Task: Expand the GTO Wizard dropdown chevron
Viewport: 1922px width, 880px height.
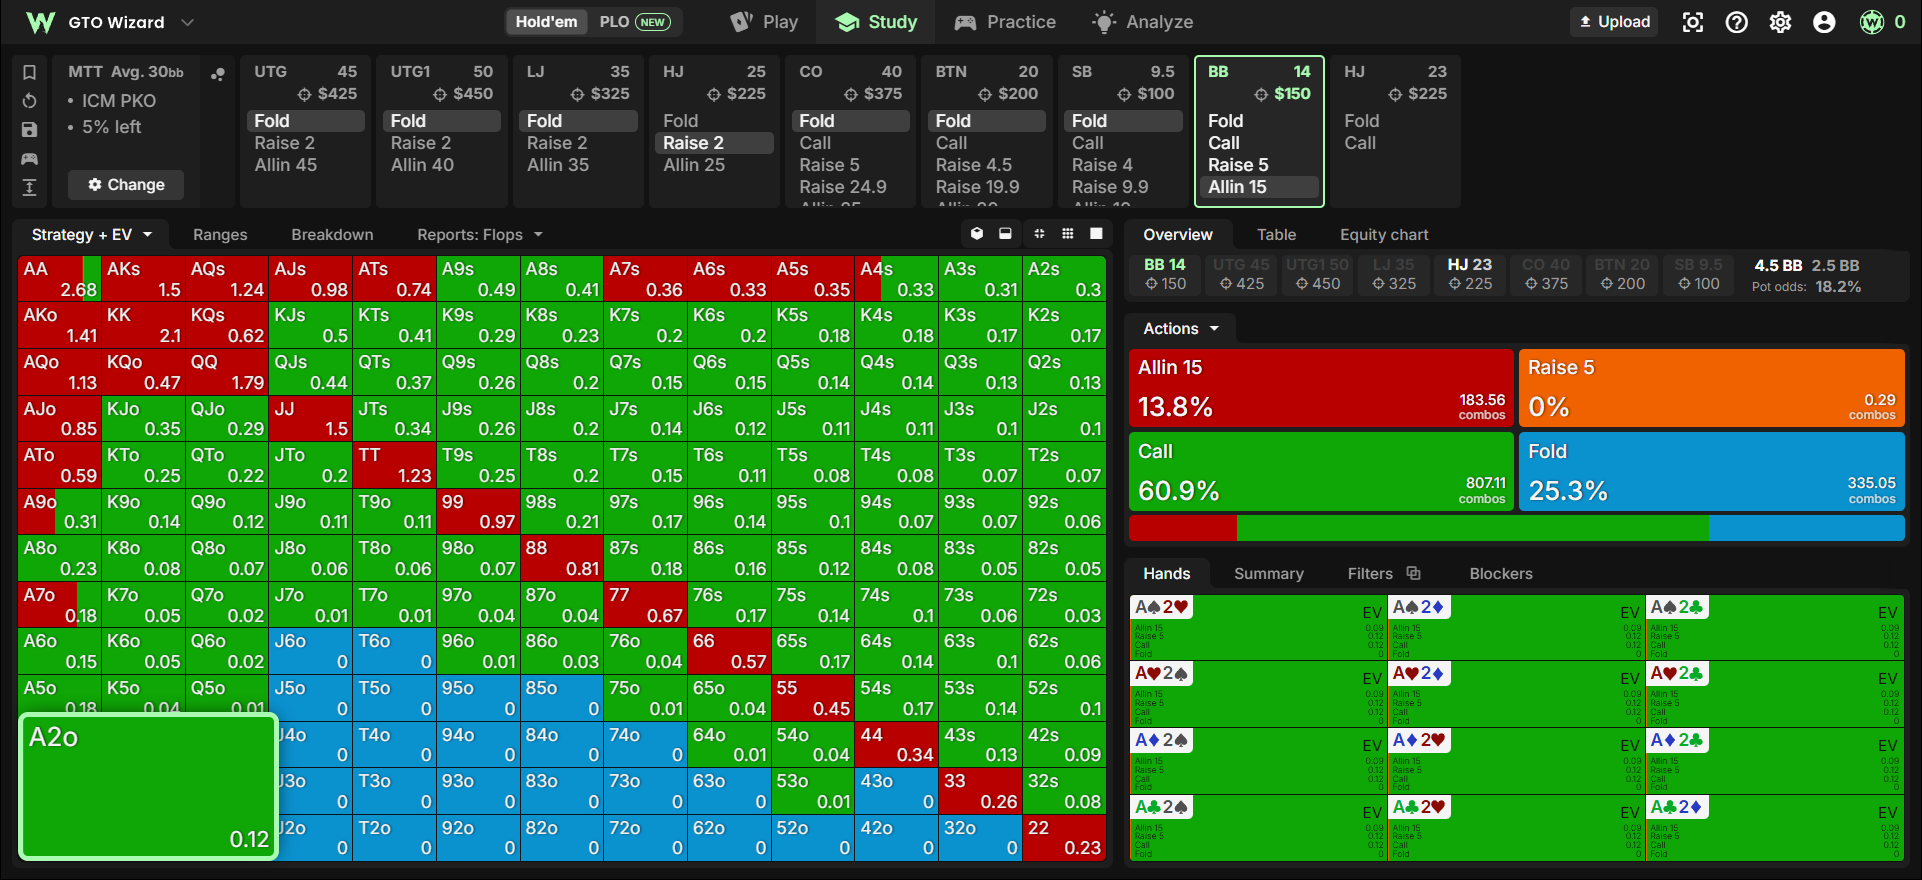Action: 187,22
